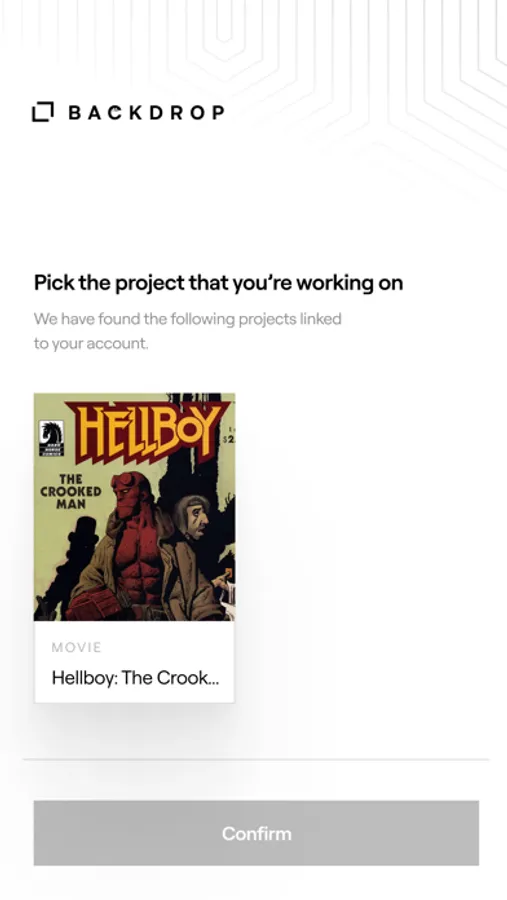Click the white footer of project card
This screenshot has height=900, width=507.
point(134,662)
